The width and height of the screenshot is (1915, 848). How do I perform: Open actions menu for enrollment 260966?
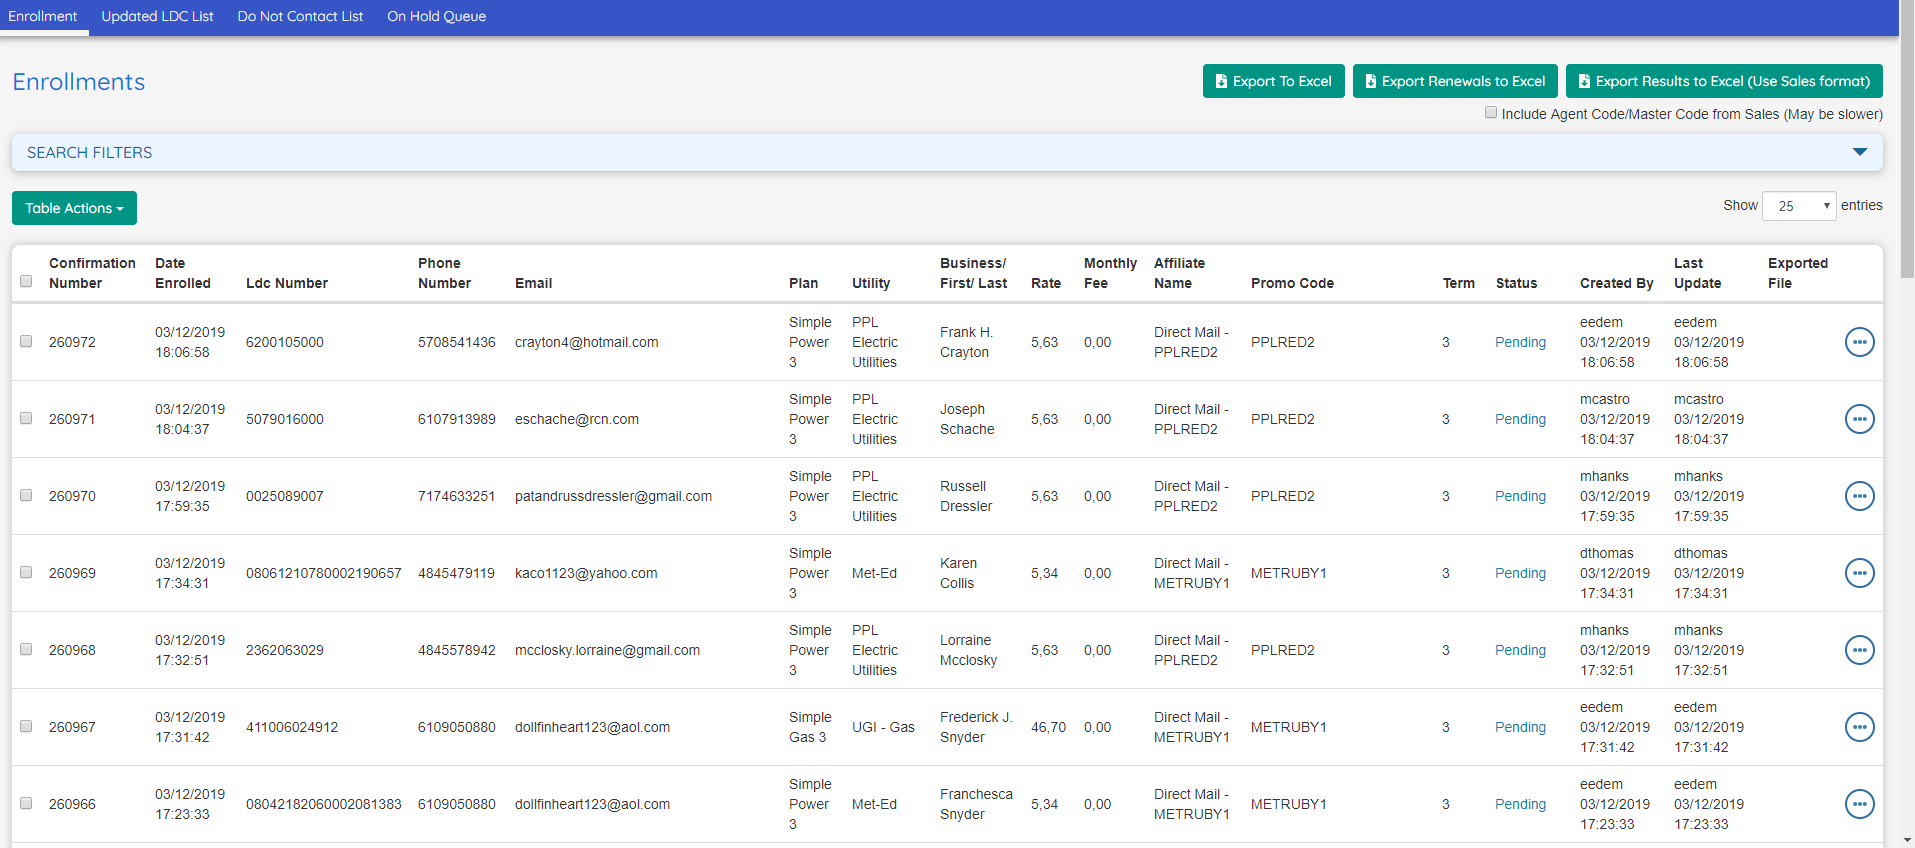1859,804
